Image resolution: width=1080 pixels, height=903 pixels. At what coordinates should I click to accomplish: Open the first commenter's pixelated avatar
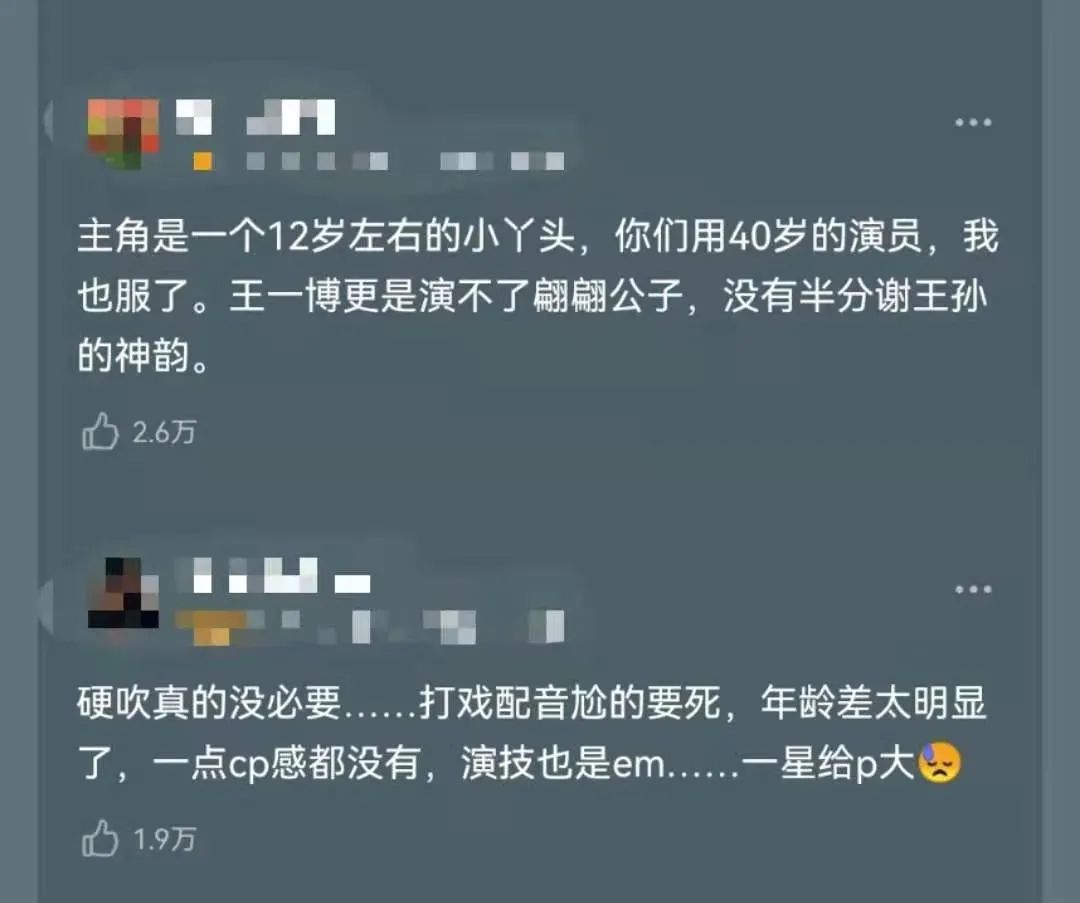(x=123, y=134)
